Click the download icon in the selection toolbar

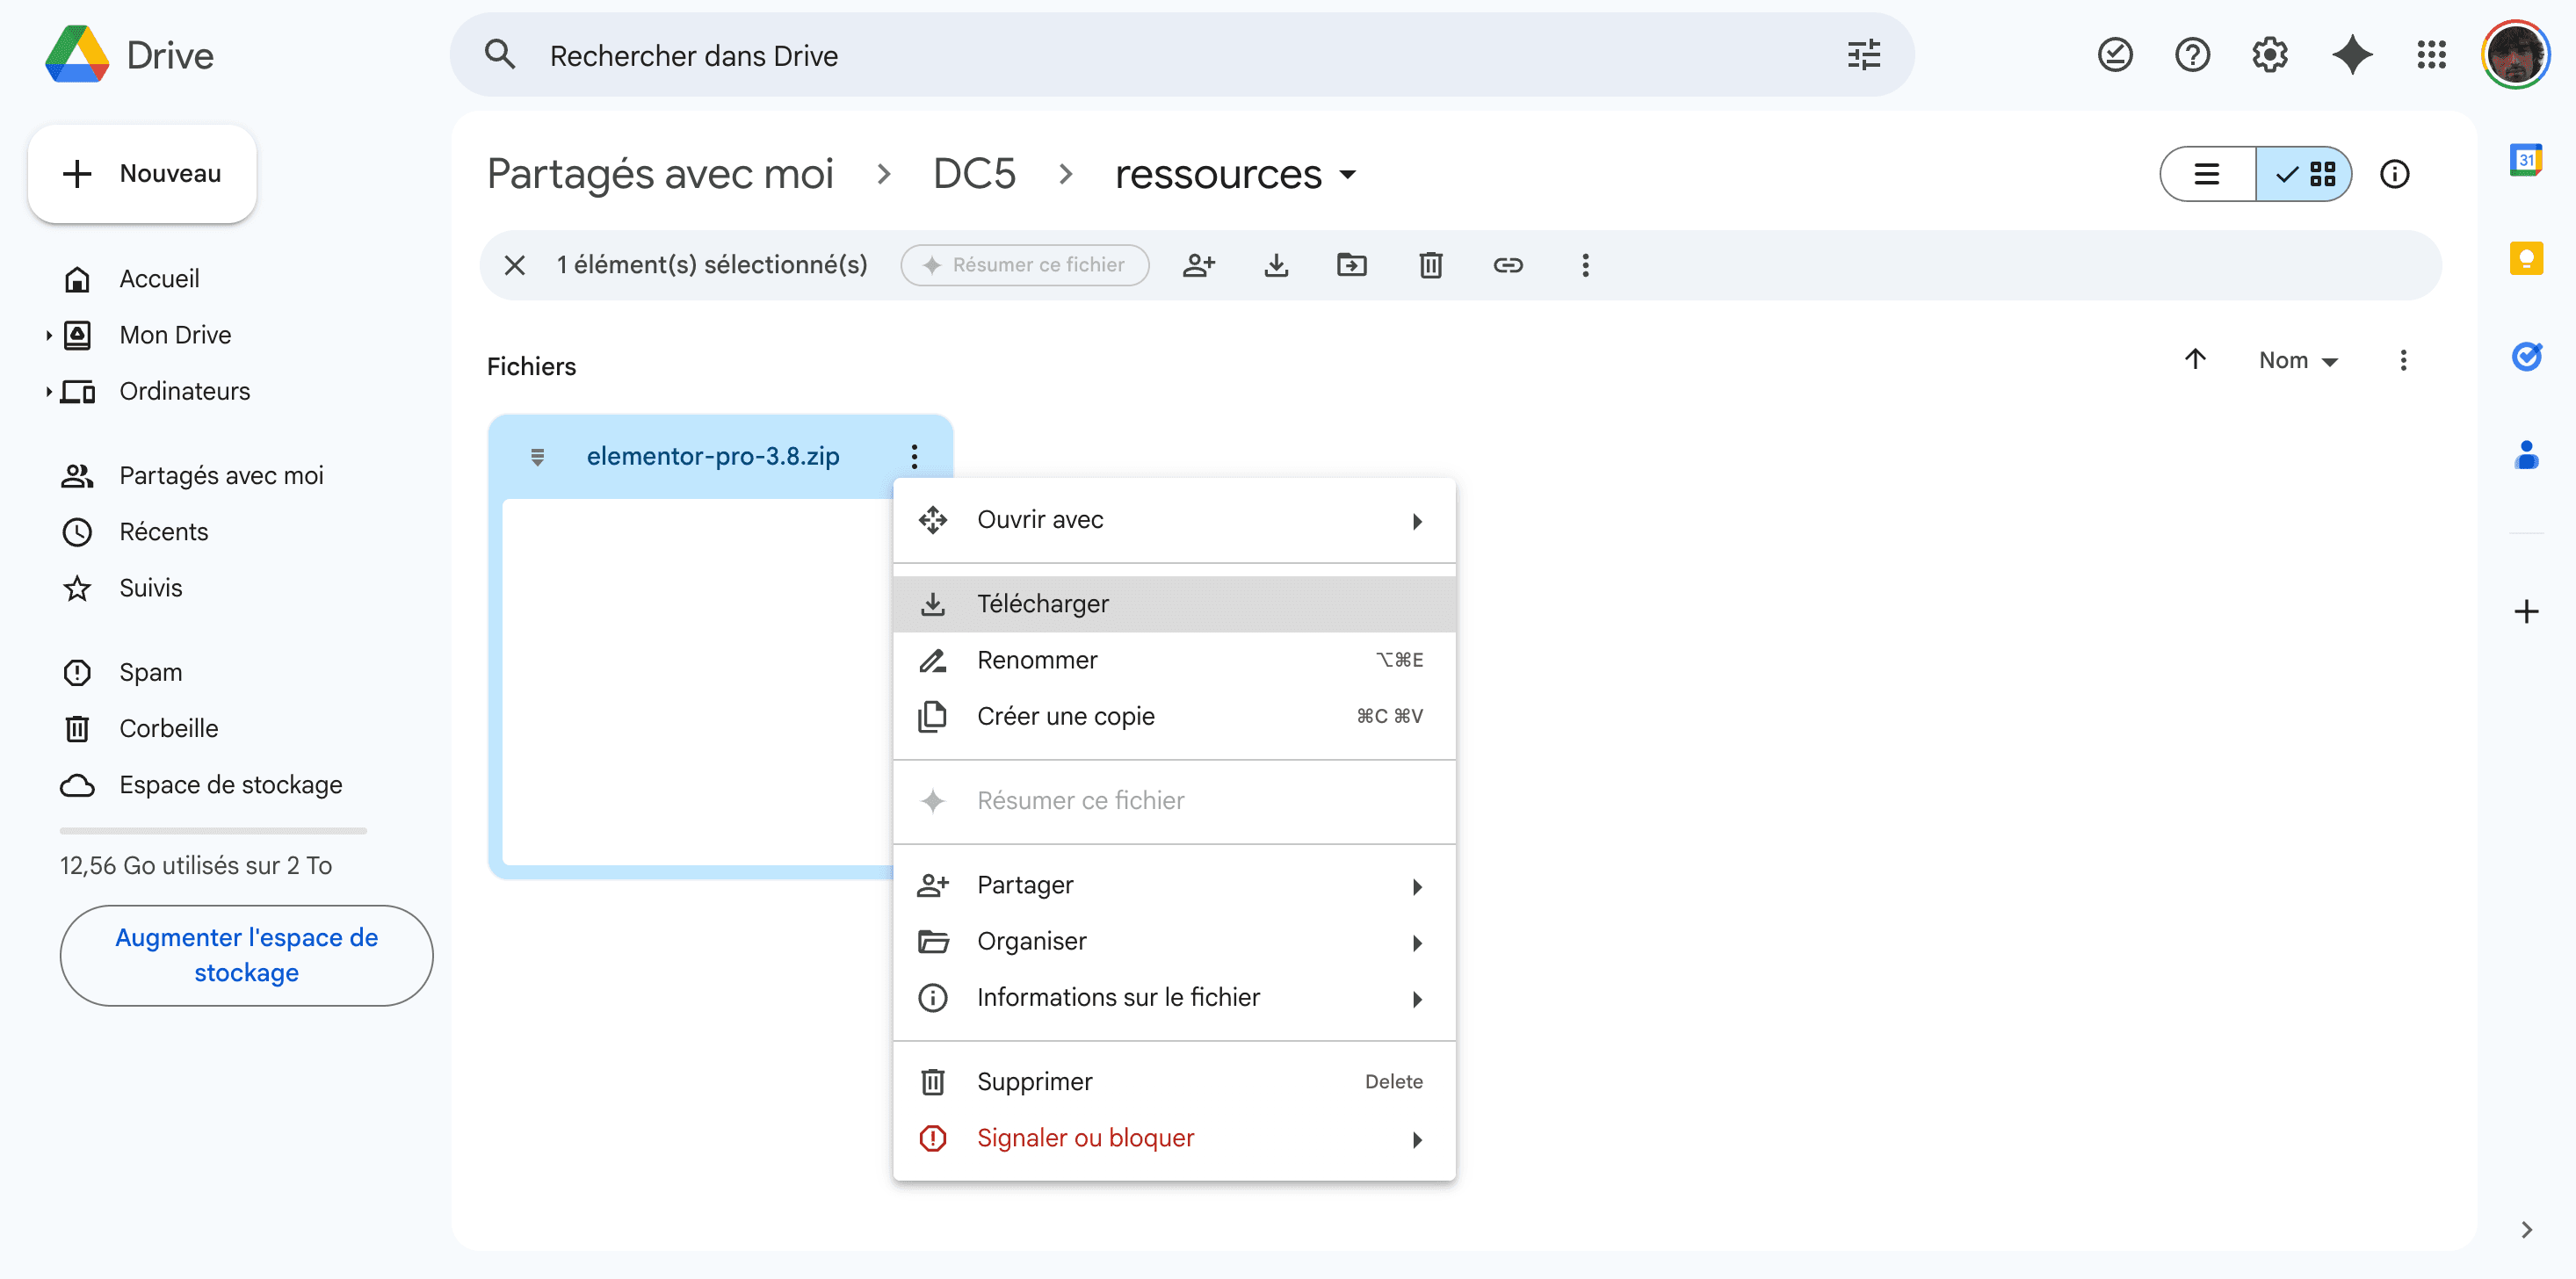click(x=1276, y=265)
